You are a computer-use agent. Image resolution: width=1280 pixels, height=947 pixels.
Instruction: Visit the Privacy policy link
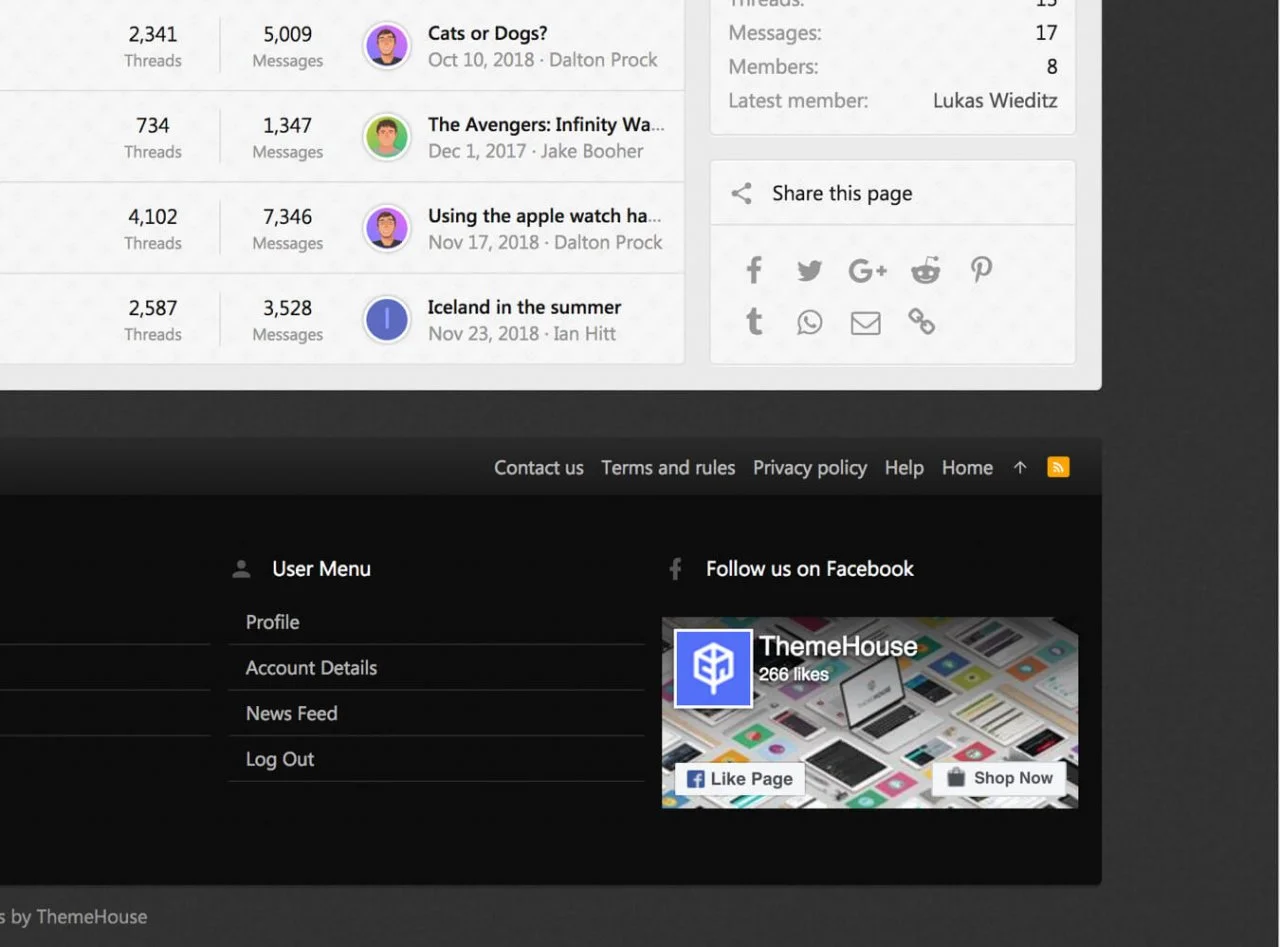tap(809, 468)
